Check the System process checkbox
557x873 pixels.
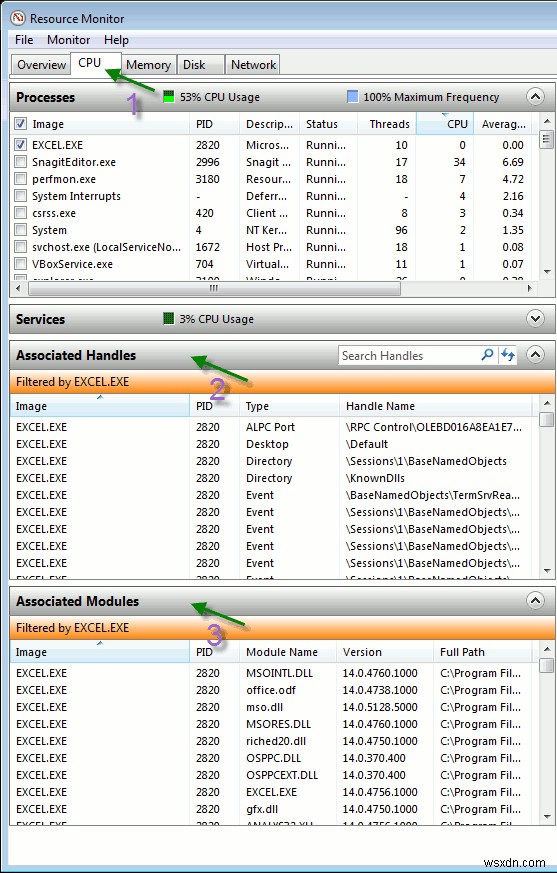pyautogui.click(x=21, y=230)
